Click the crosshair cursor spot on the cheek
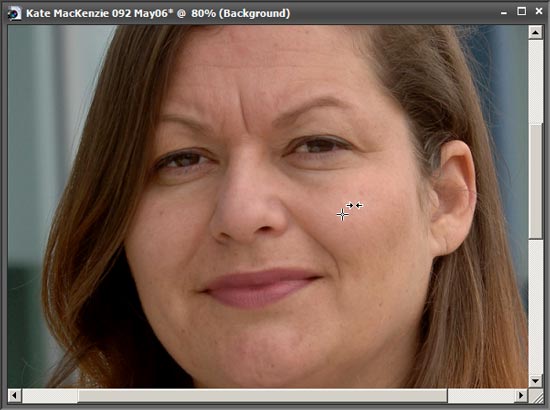The image size is (550, 410). point(342,214)
